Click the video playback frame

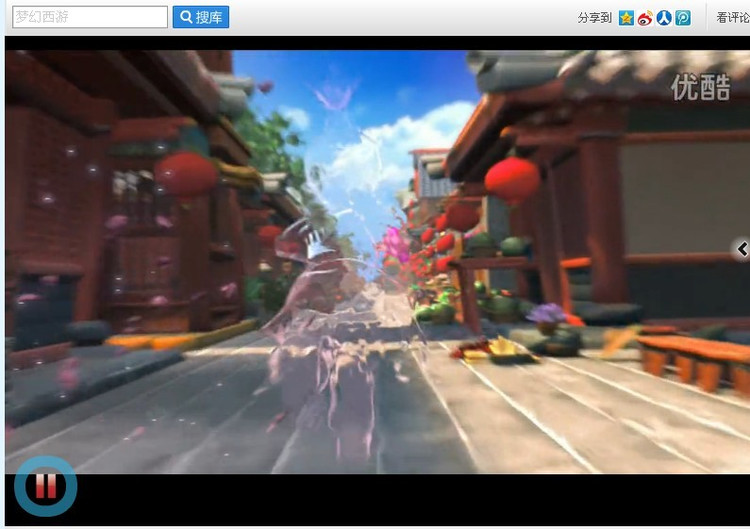pyautogui.click(x=377, y=262)
